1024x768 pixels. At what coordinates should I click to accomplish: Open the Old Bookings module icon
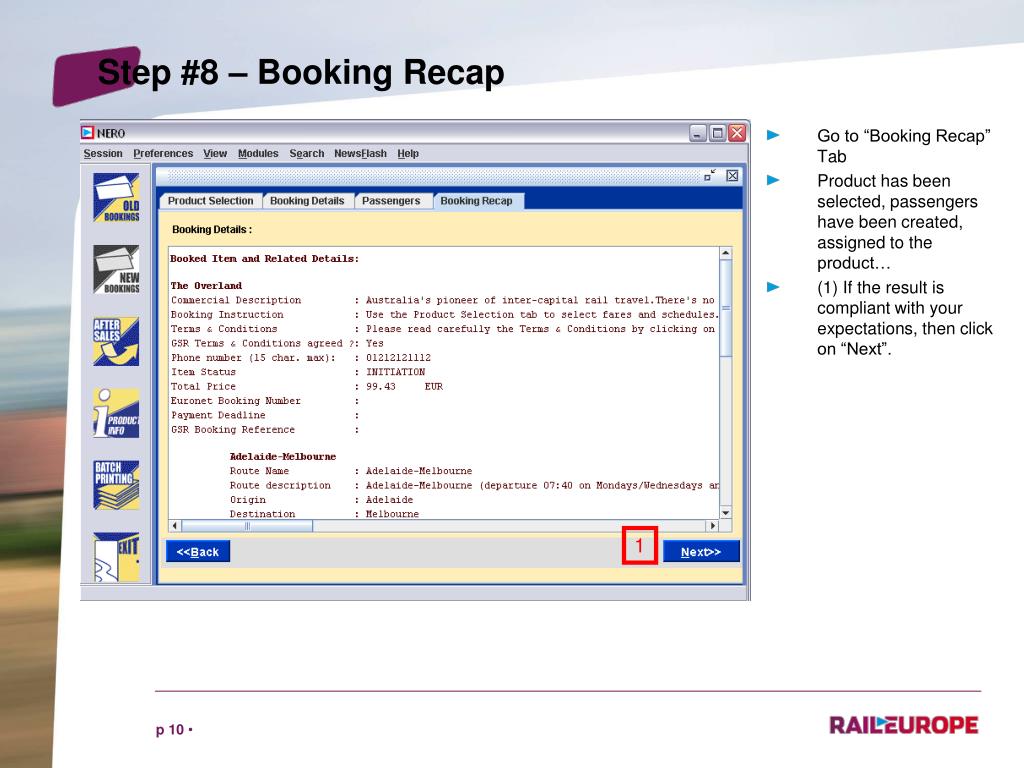[x=116, y=197]
